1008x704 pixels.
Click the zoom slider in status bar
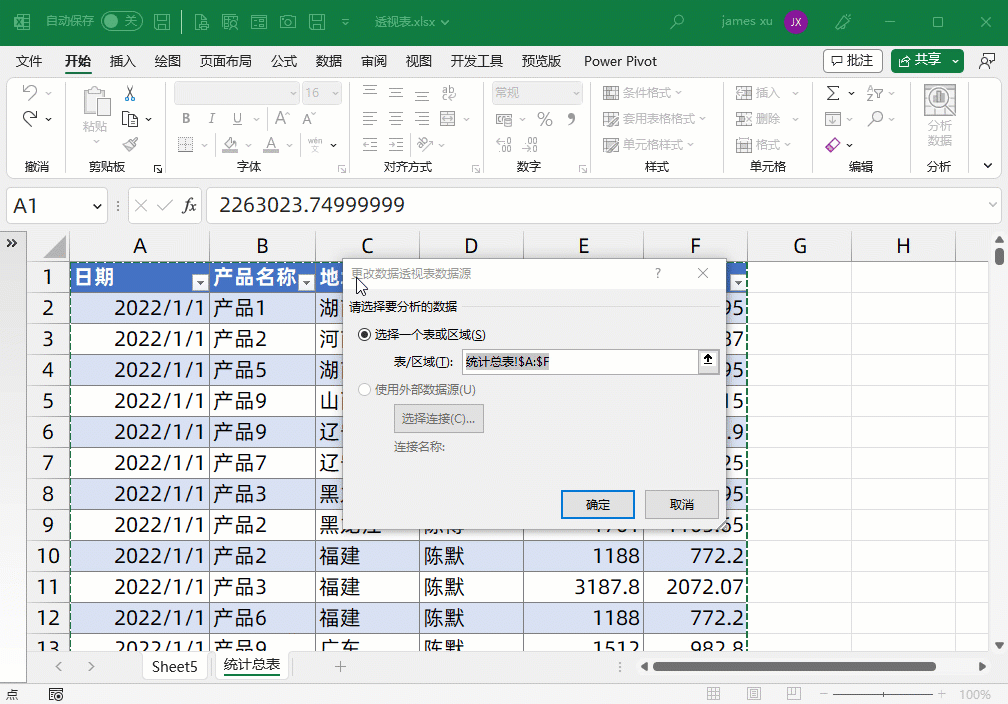tap(883, 694)
